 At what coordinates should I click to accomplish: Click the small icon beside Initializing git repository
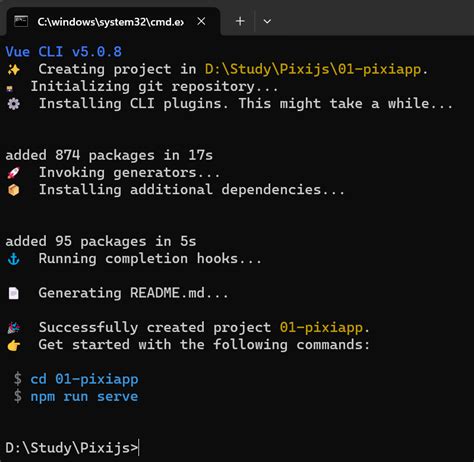tap(10, 88)
